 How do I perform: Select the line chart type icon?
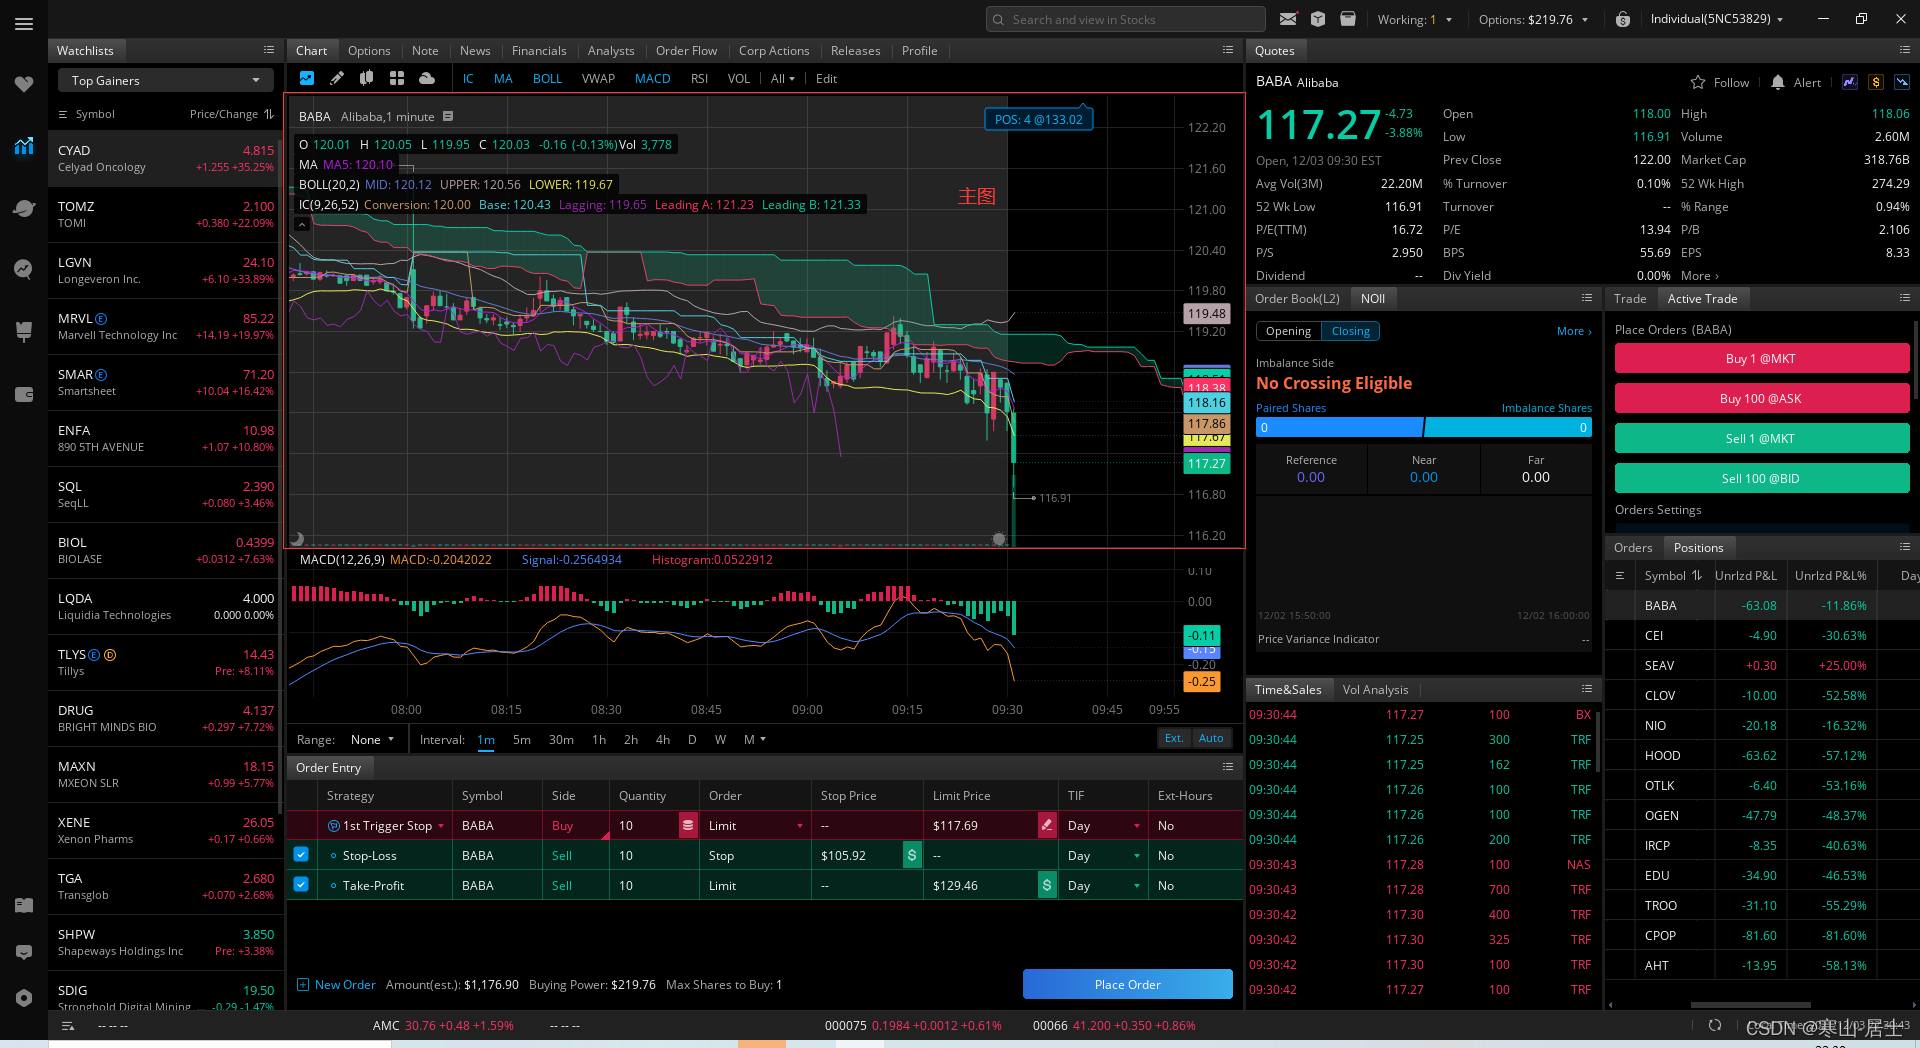coord(307,78)
